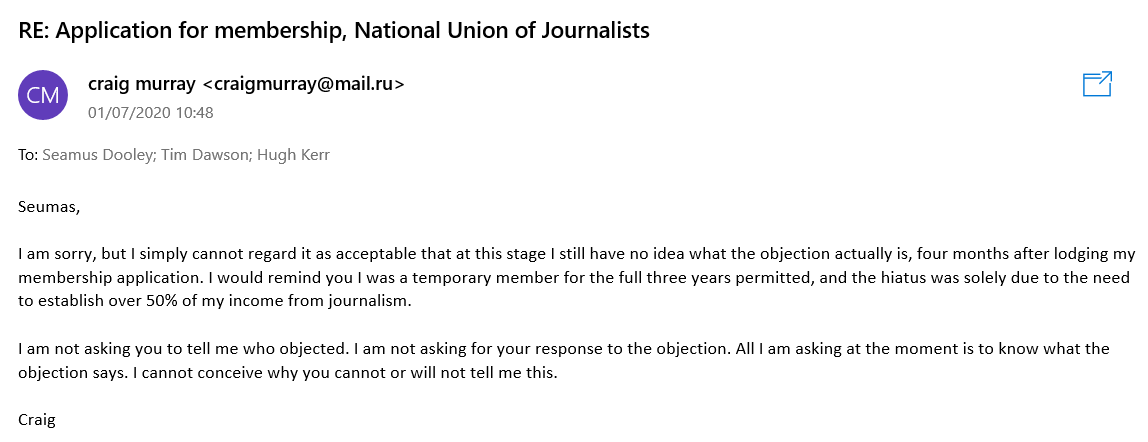Click the 'Craig' signature

coord(37,420)
